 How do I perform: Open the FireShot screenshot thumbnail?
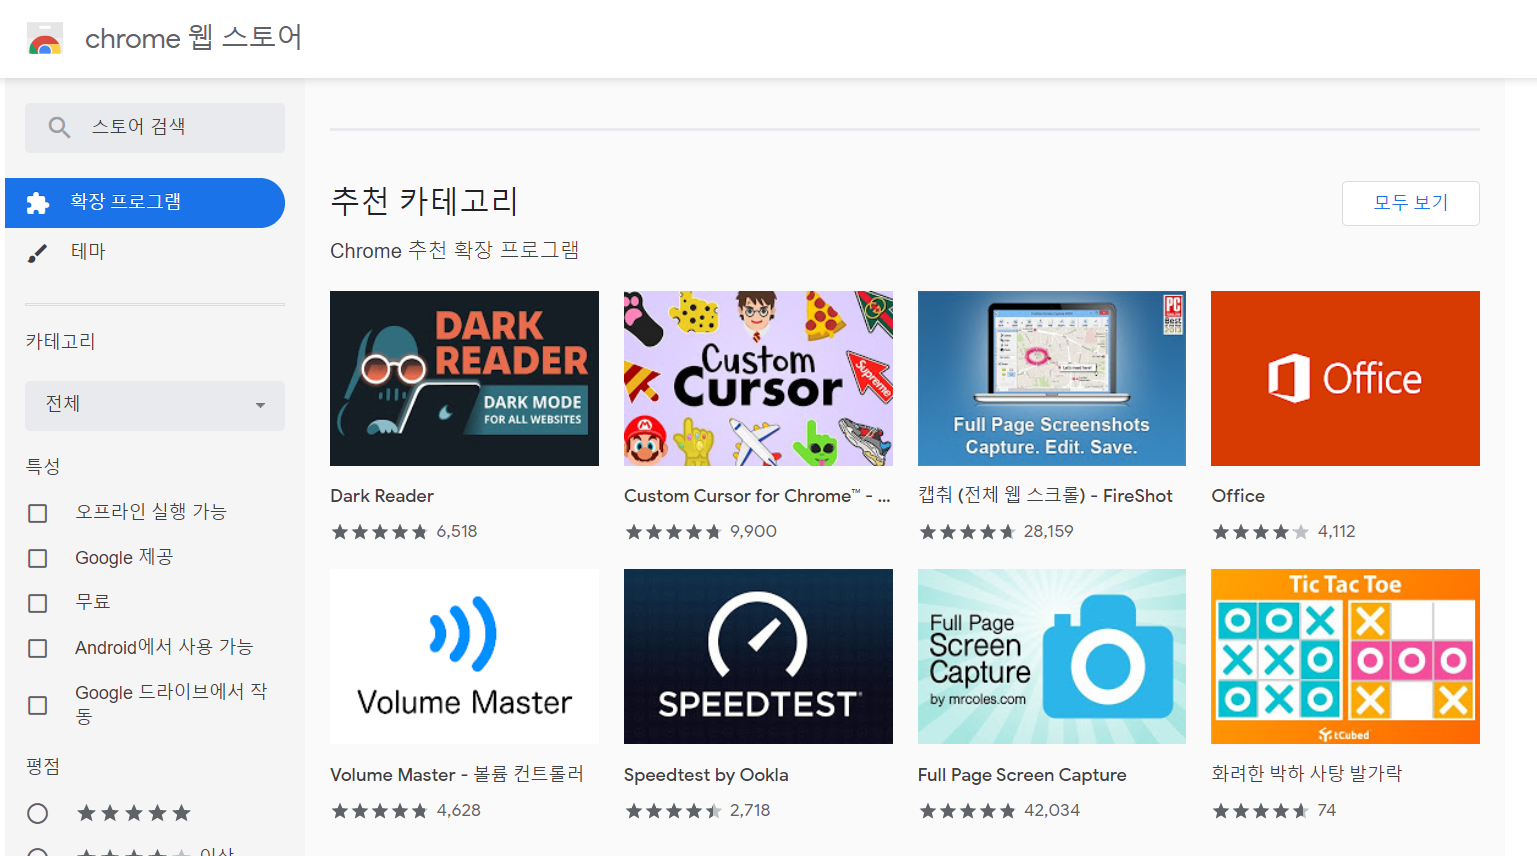1052,378
